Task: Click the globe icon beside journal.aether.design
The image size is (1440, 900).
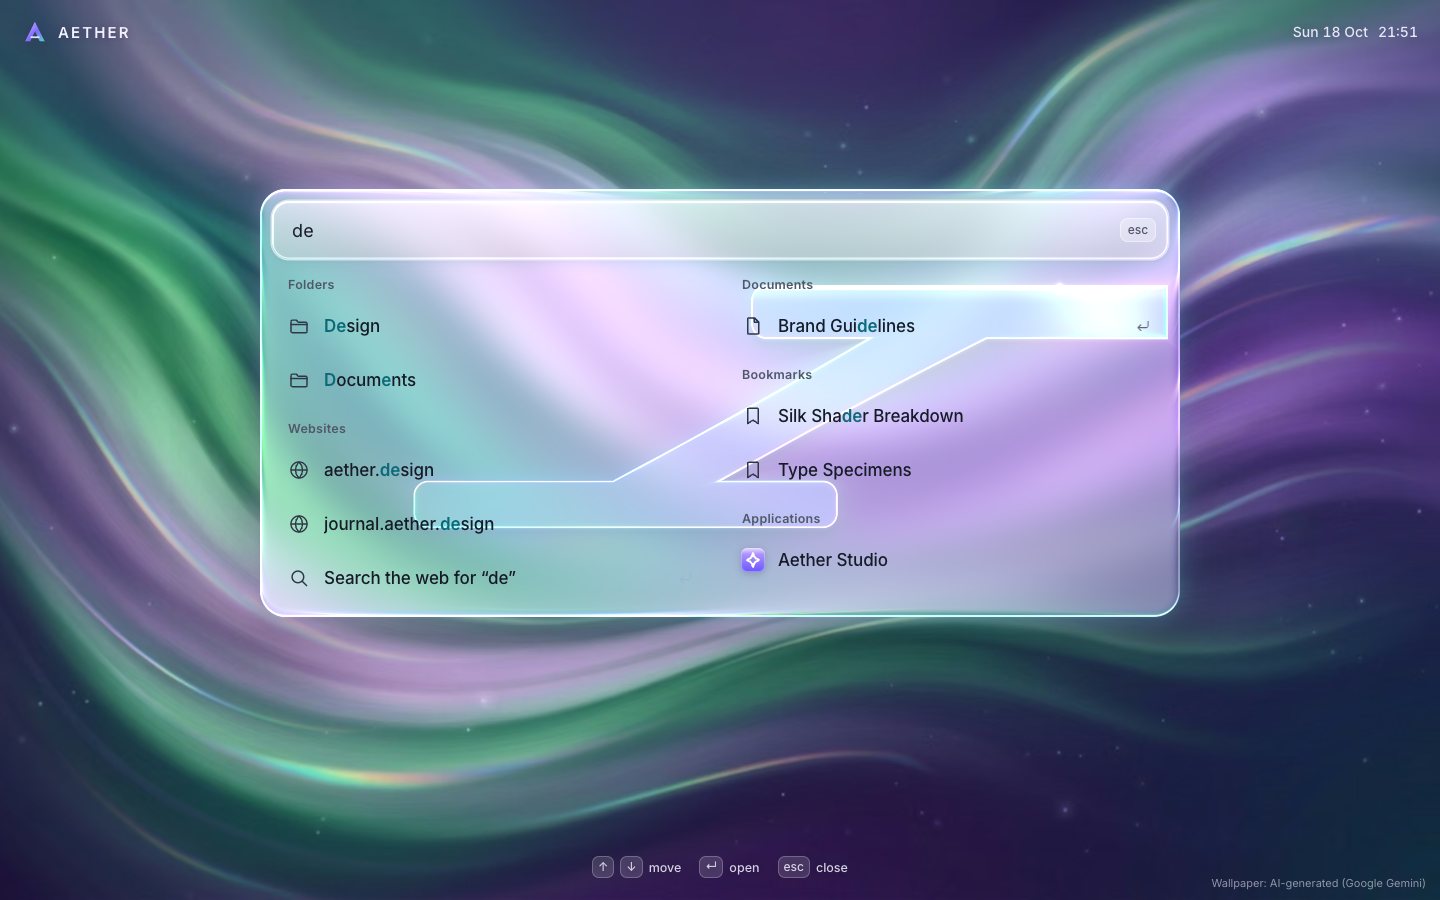Action: pos(299,524)
